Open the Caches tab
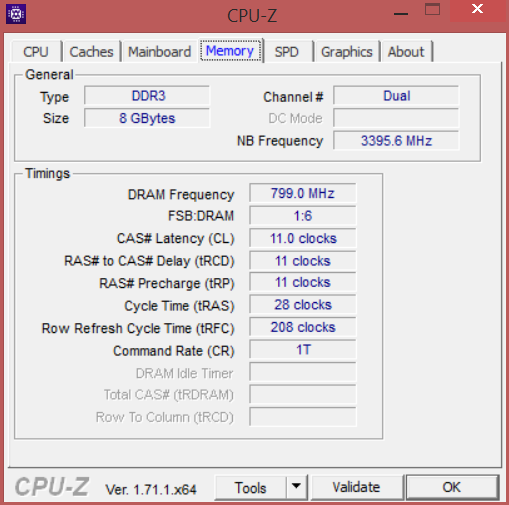This screenshot has width=509, height=505. click(92, 52)
